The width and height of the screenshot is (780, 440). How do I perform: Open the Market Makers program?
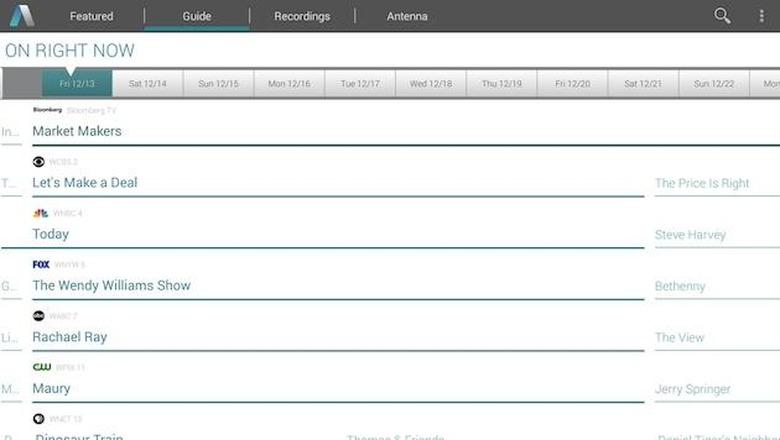[77, 131]
